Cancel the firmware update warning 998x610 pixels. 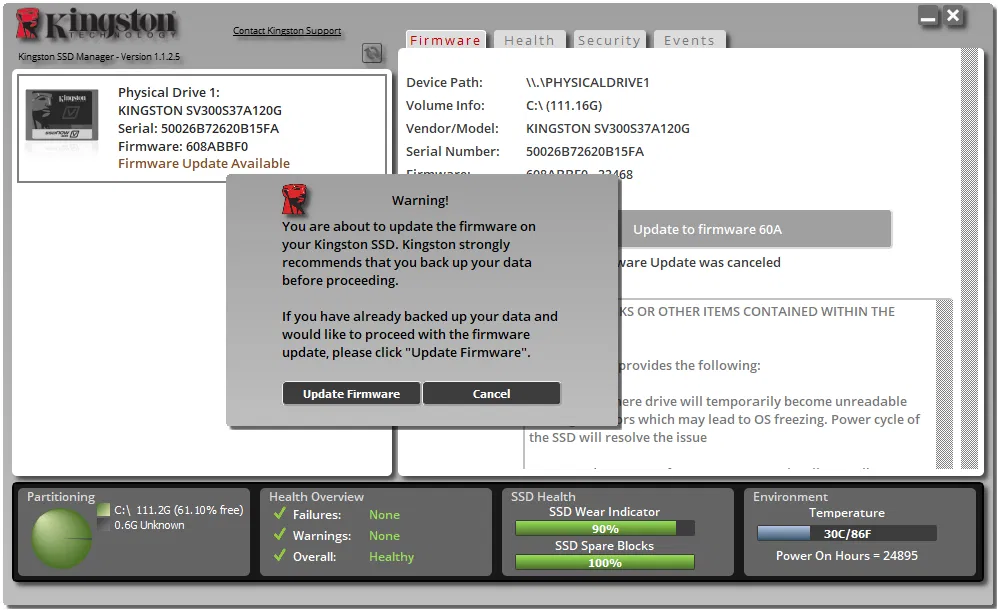coord(491,394)
